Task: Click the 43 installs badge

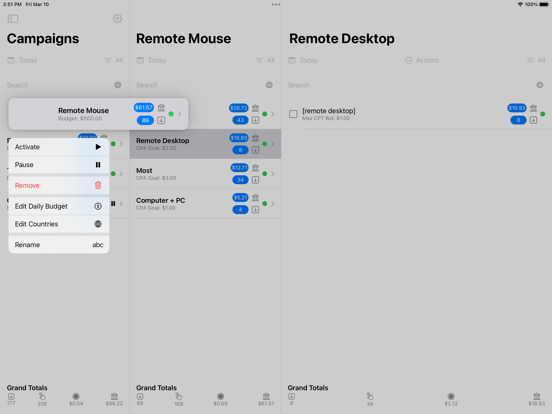Action: coord(240,120)
